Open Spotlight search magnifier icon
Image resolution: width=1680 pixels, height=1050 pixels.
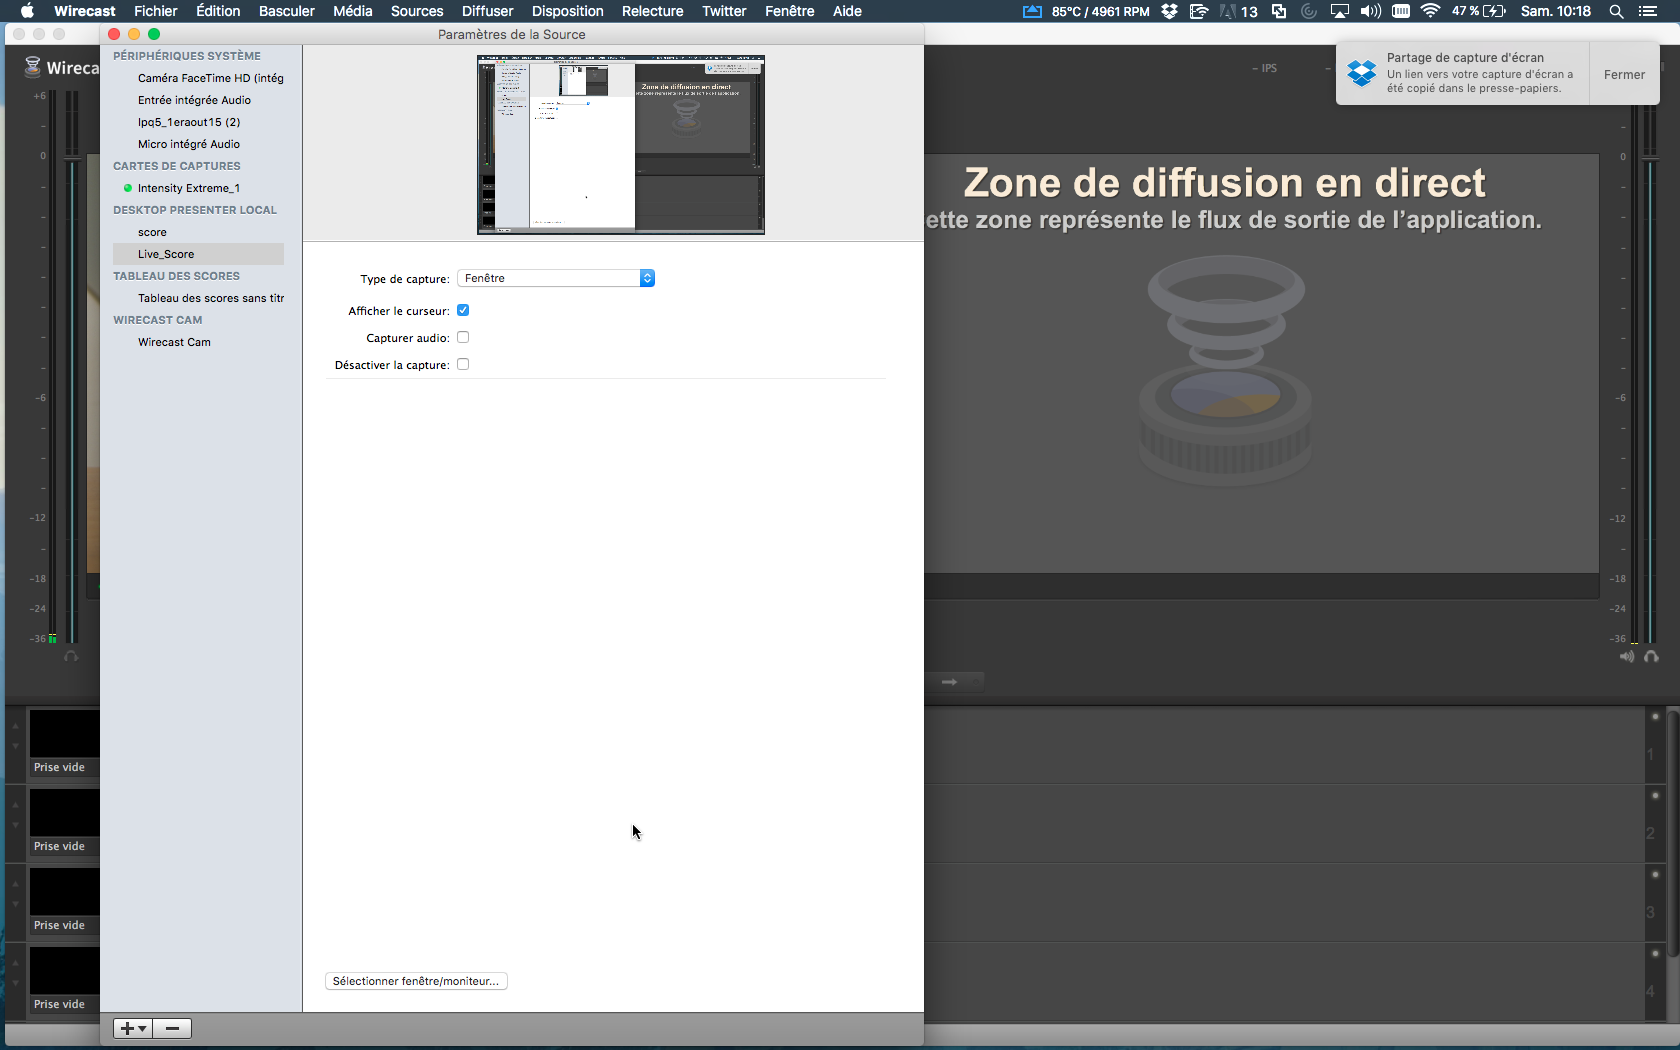pyautogui.click(x=1616, y=11)
